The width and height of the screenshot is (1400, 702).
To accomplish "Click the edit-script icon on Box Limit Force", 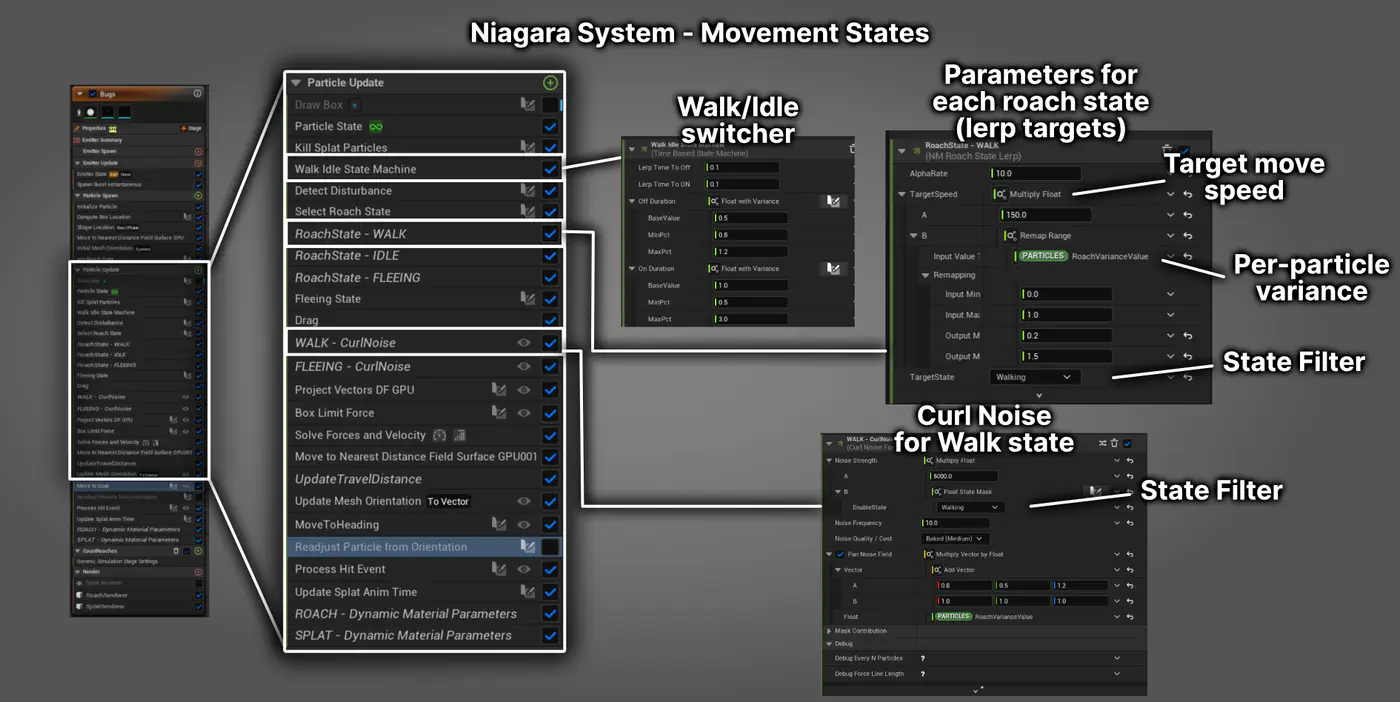I will [499, 412].
